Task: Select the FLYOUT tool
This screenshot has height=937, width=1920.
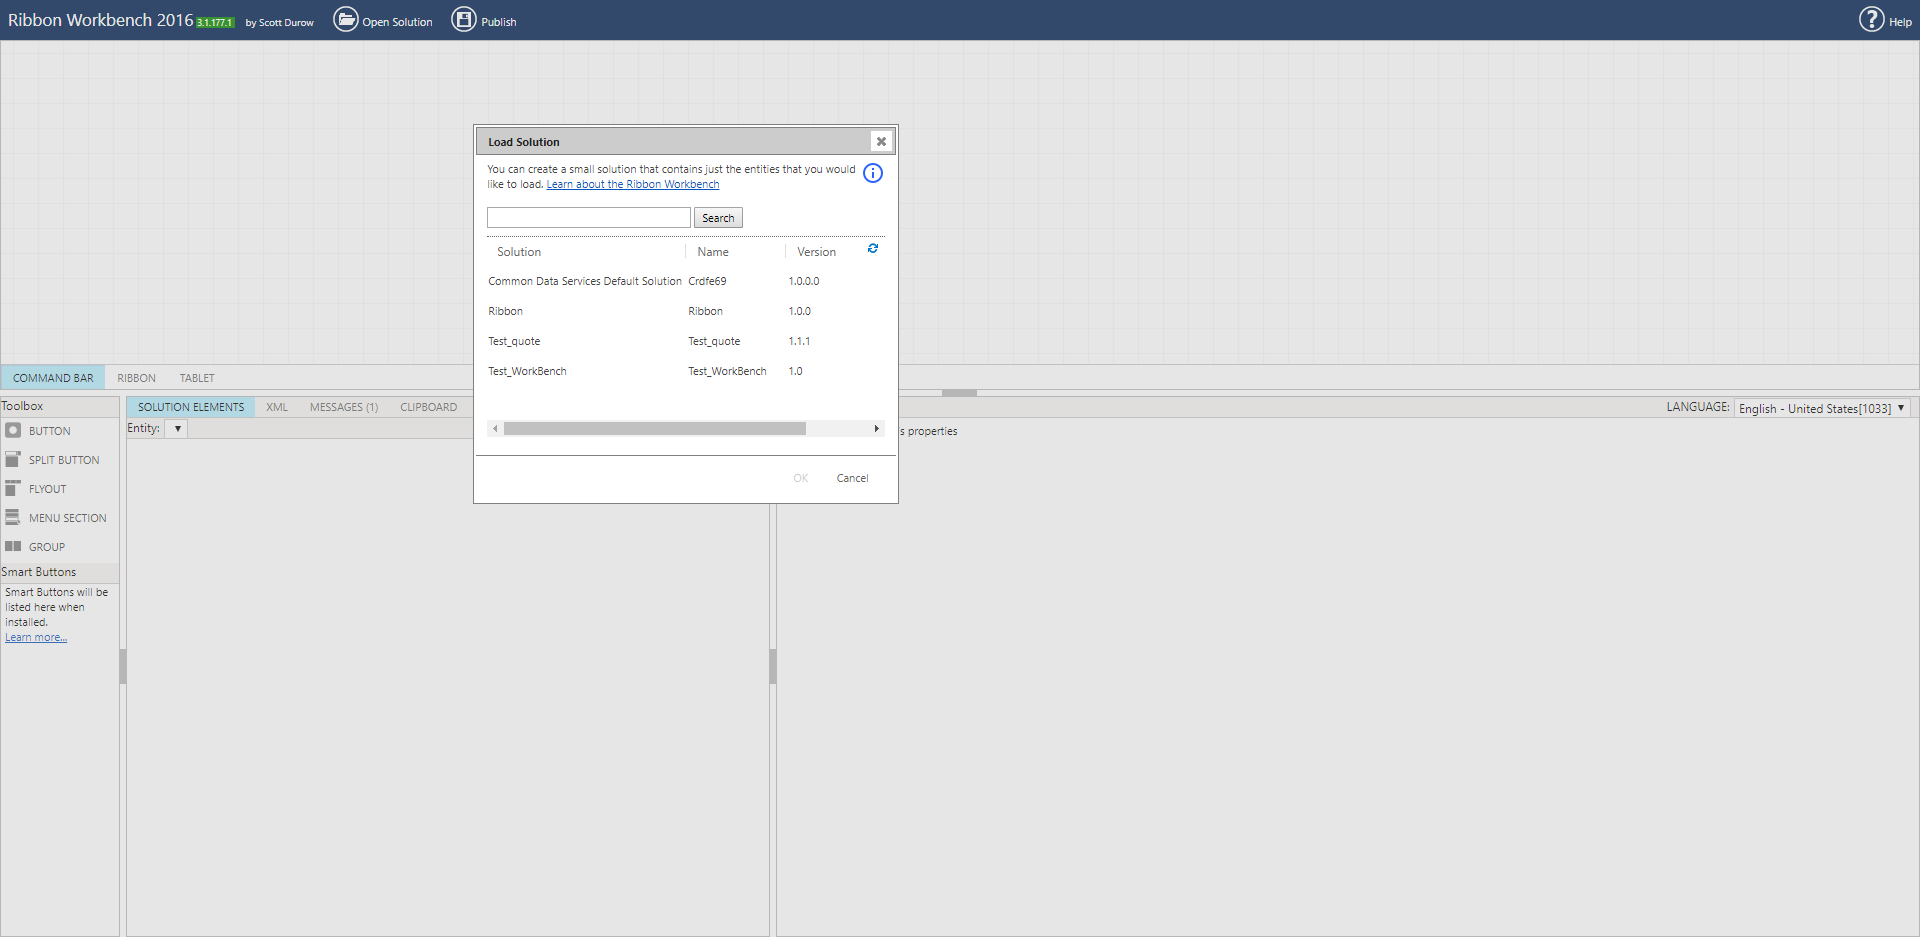Action: point(47,488)
